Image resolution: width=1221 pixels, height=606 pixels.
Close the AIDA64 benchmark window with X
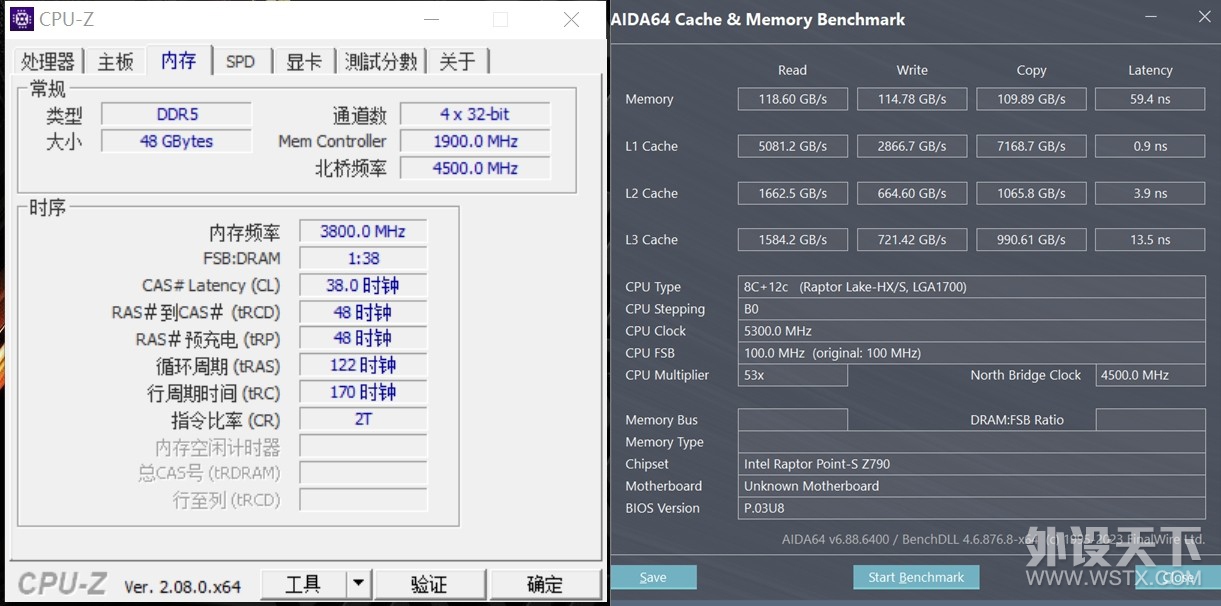(1204, 17)
